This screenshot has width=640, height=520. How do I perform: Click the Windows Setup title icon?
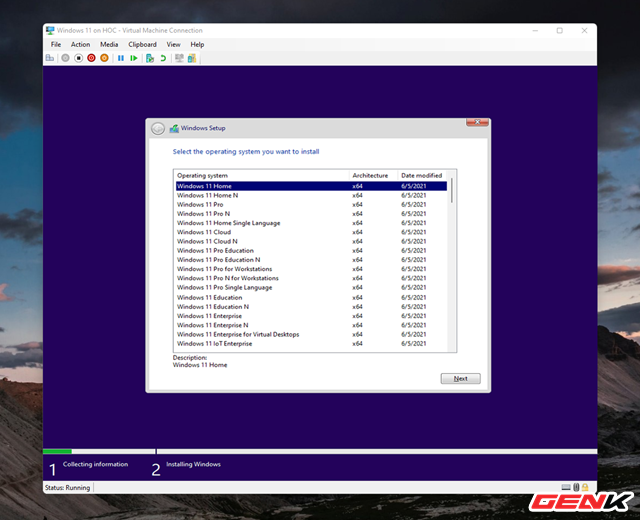click(x=174, y=128)
